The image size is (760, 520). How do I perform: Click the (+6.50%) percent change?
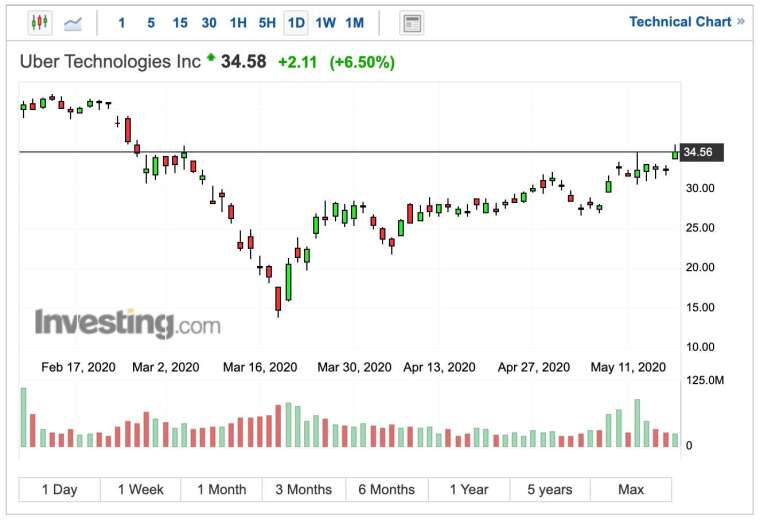pos(362,63)
